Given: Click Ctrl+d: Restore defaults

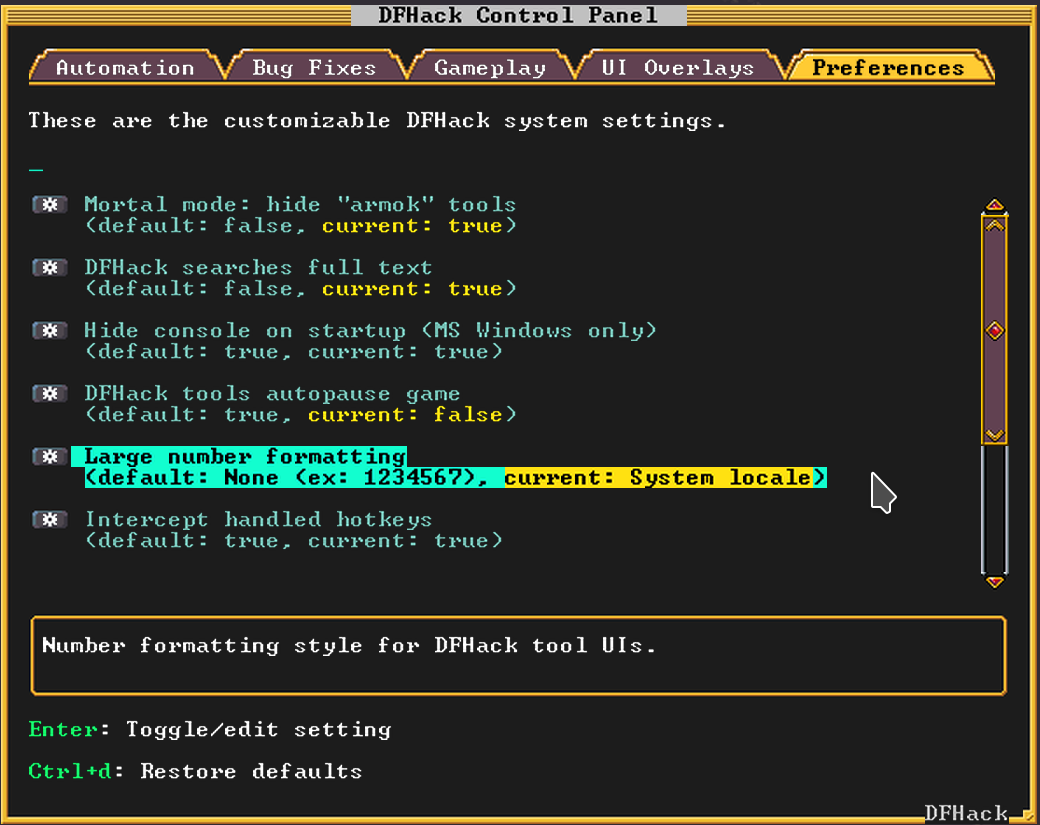Looking at the screenshot, I should pos(195,771).
